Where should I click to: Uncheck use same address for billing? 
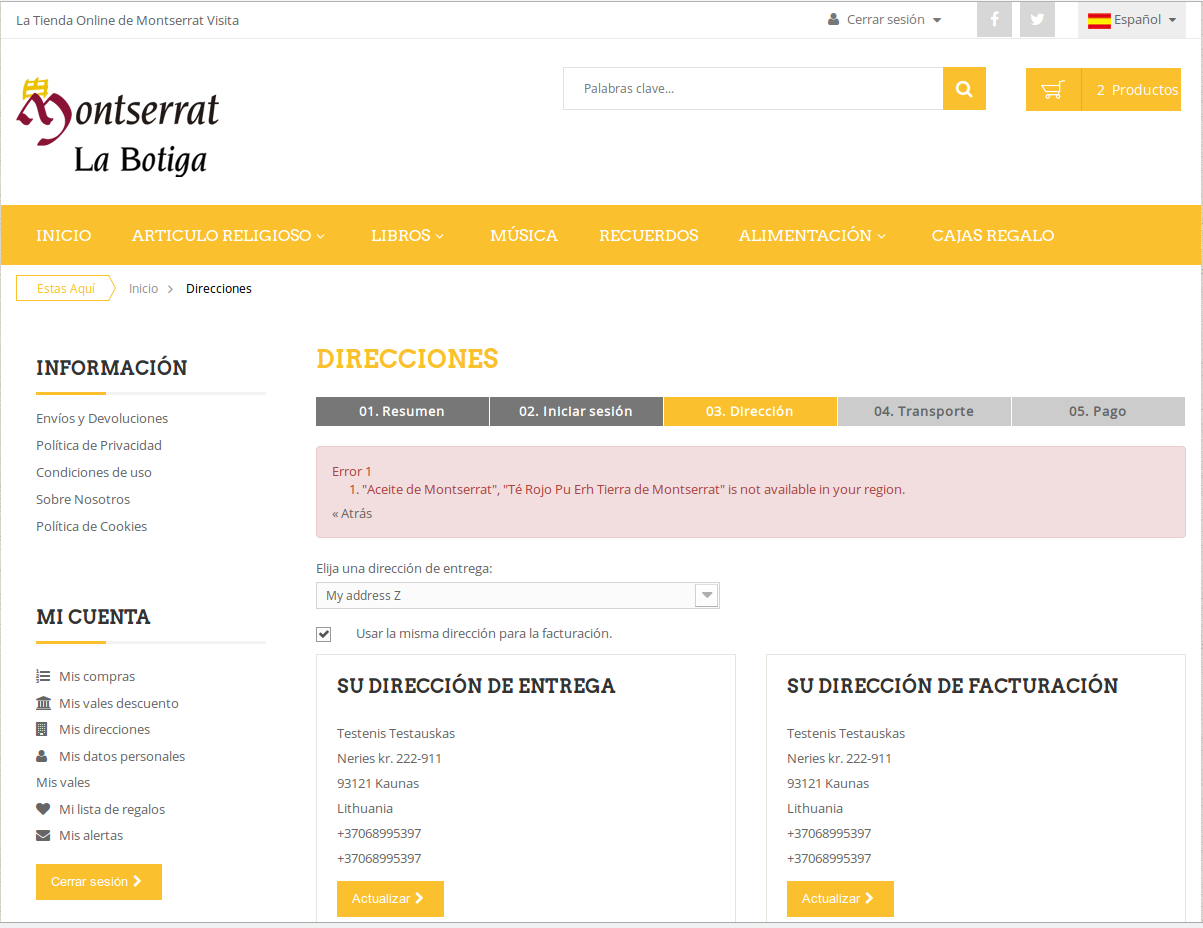(x=323, y=634)
